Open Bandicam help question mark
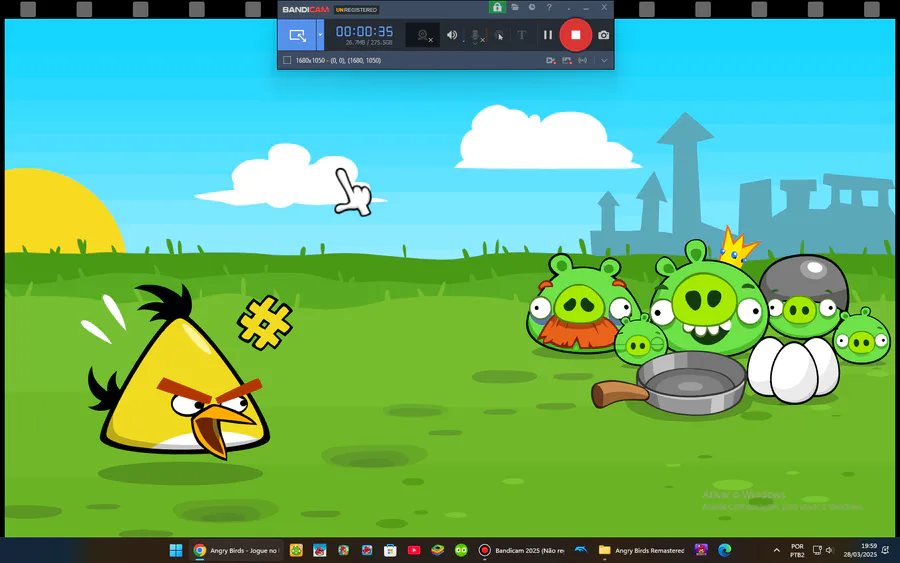900x563 pixels. pyautogui.click(x=549, y=7)
